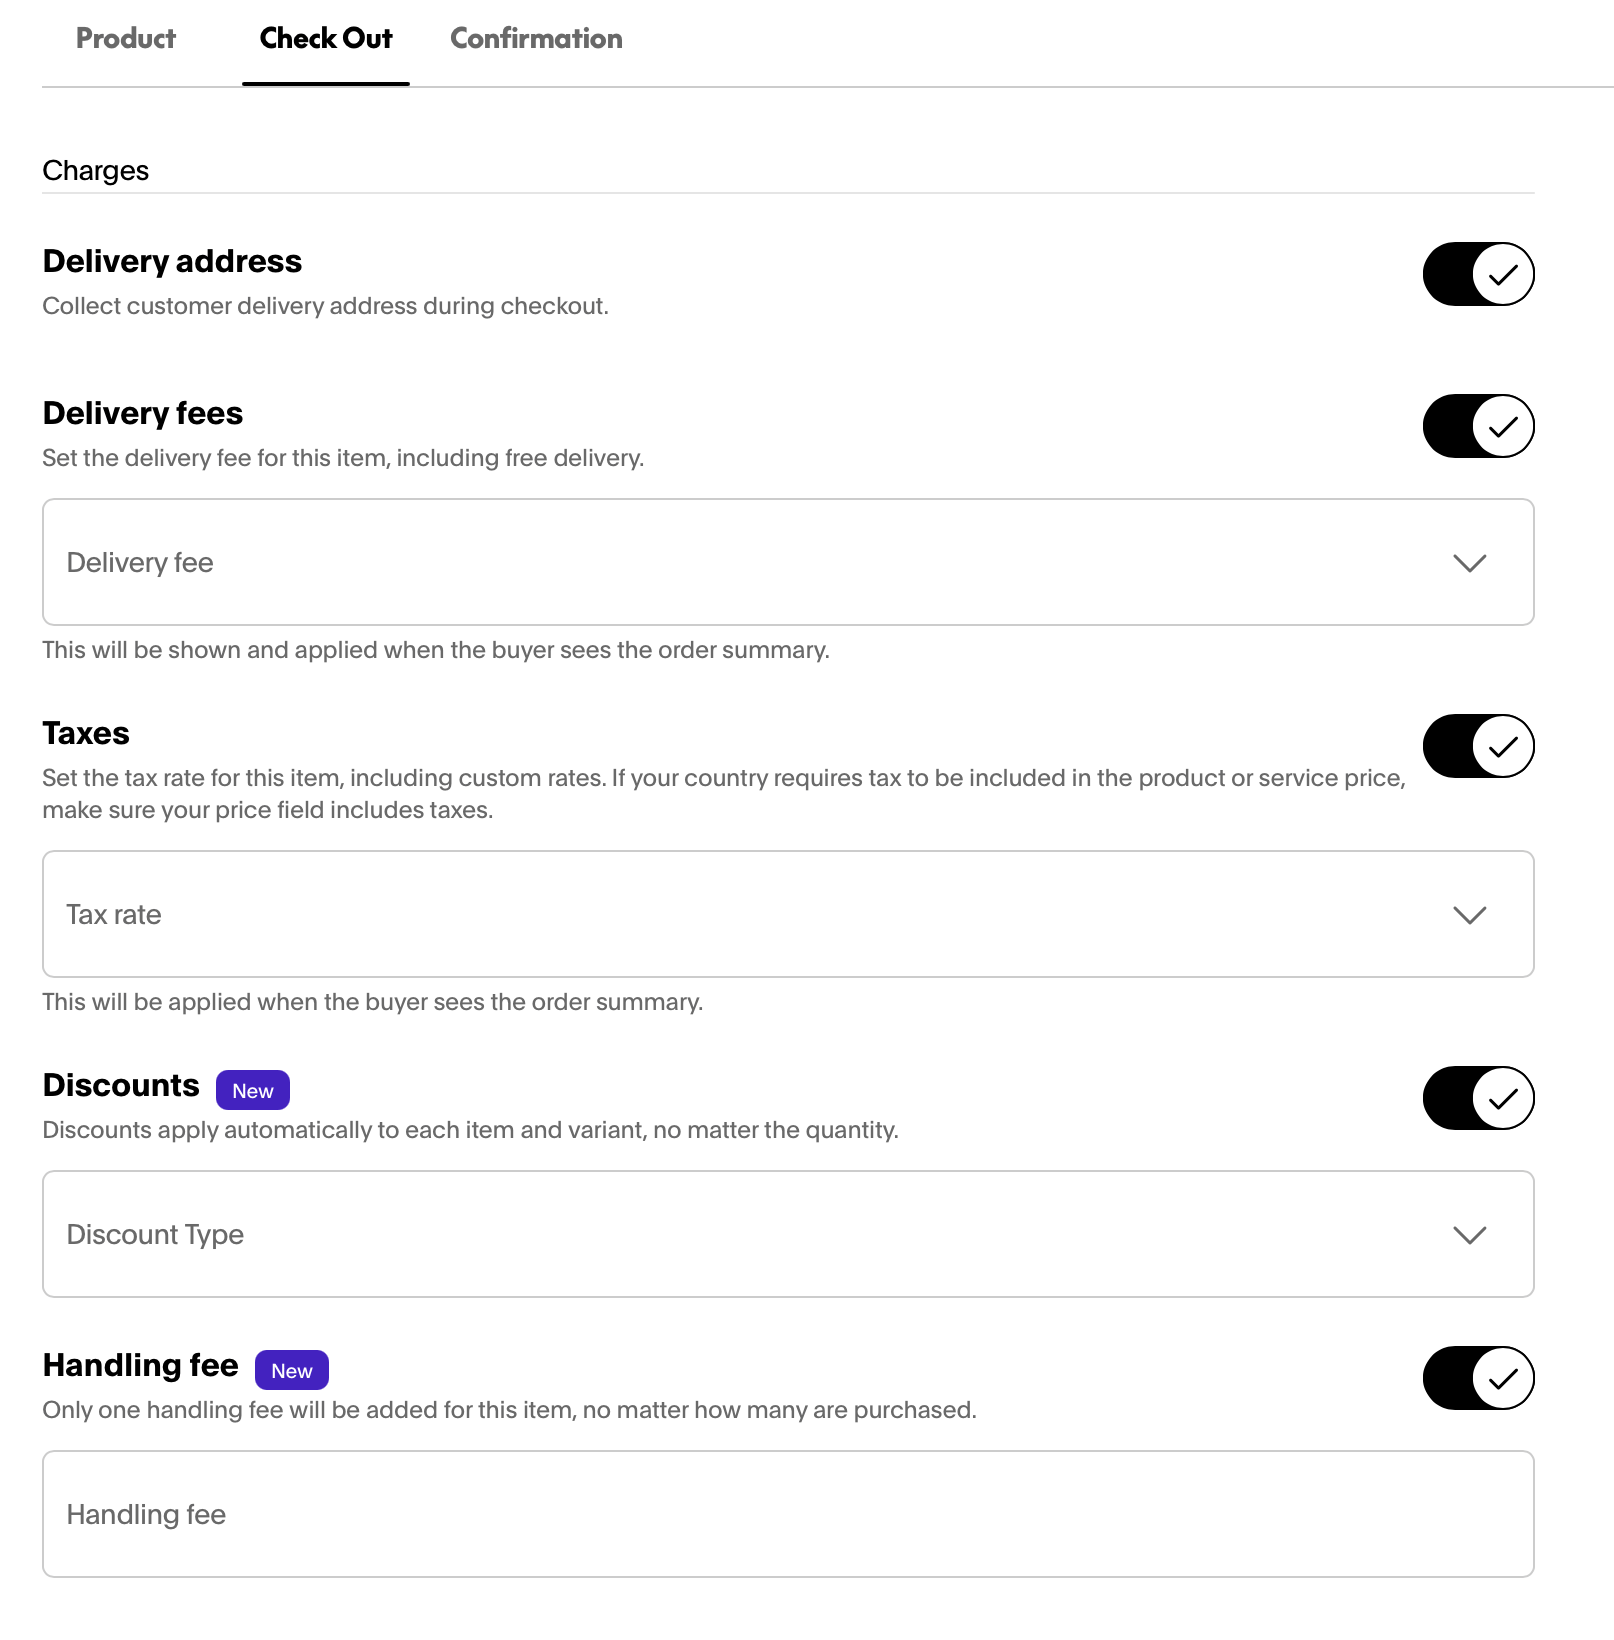Viewport: 1614px width, 1640px height.
Task: Disable the Delivery address toggle
Action: click(x=1478, y=274)
